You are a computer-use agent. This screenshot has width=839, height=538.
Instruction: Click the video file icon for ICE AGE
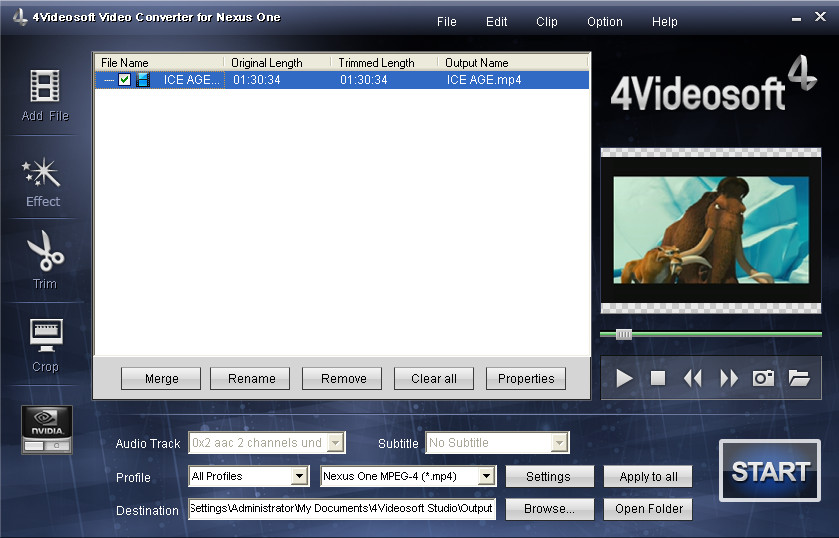[143, 80]
